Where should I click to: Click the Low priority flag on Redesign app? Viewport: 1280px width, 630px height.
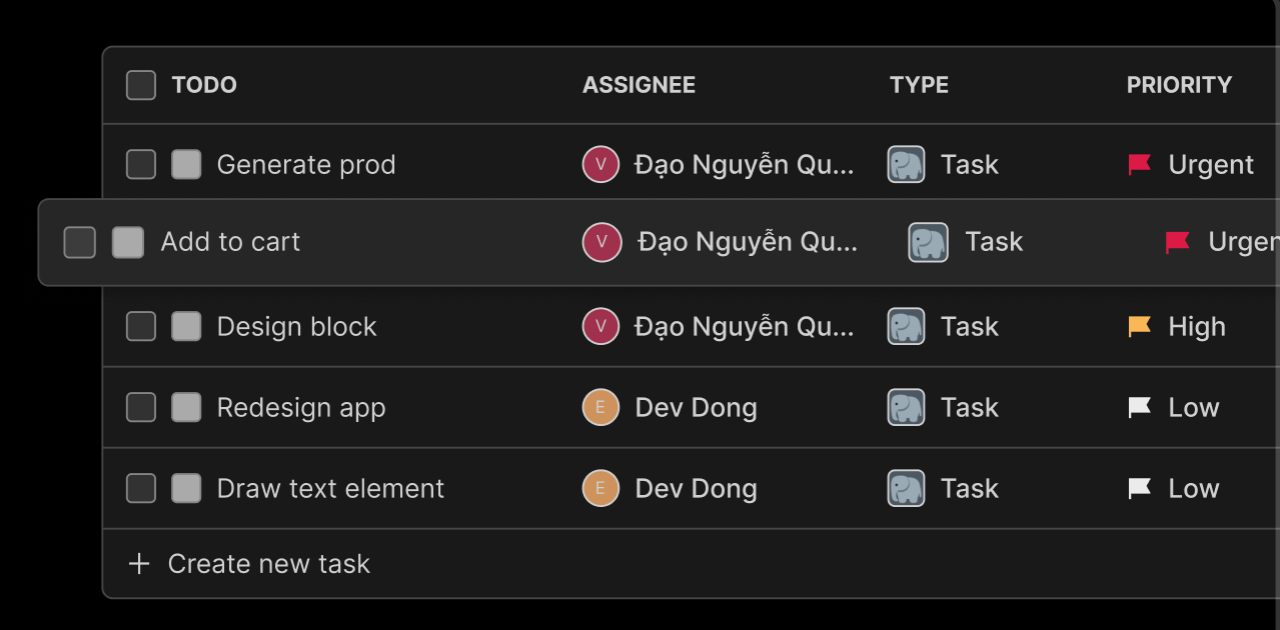(x=1138, y=407)
